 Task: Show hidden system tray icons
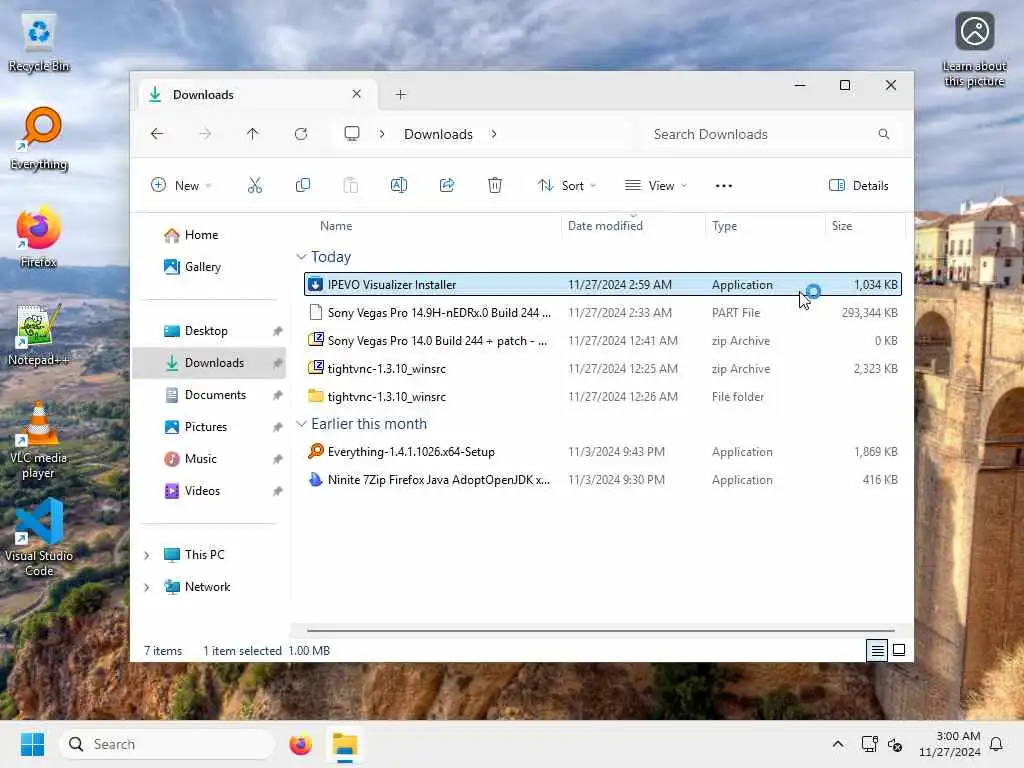pos(838,744)
